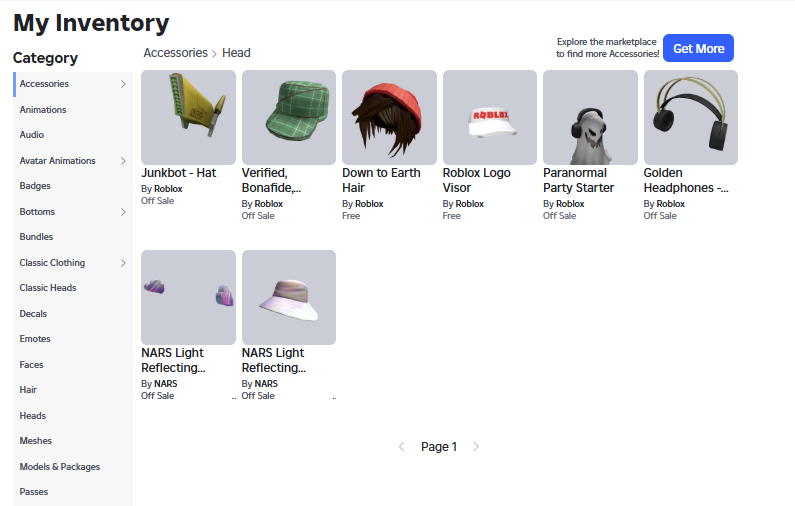The height and width of the screenshot is (506, 795).
Task: Expand the Classic Clothing chevron
Action: (123, 263)
